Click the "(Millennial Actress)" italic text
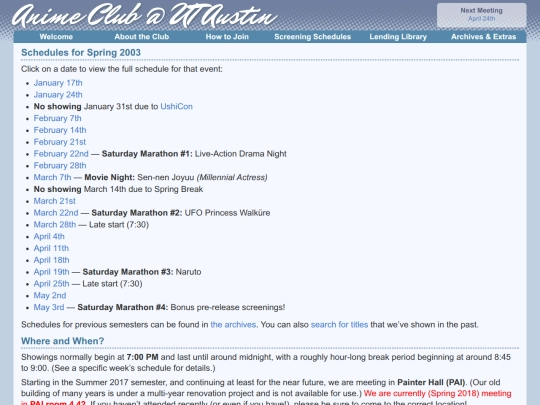 pos(232,177)
